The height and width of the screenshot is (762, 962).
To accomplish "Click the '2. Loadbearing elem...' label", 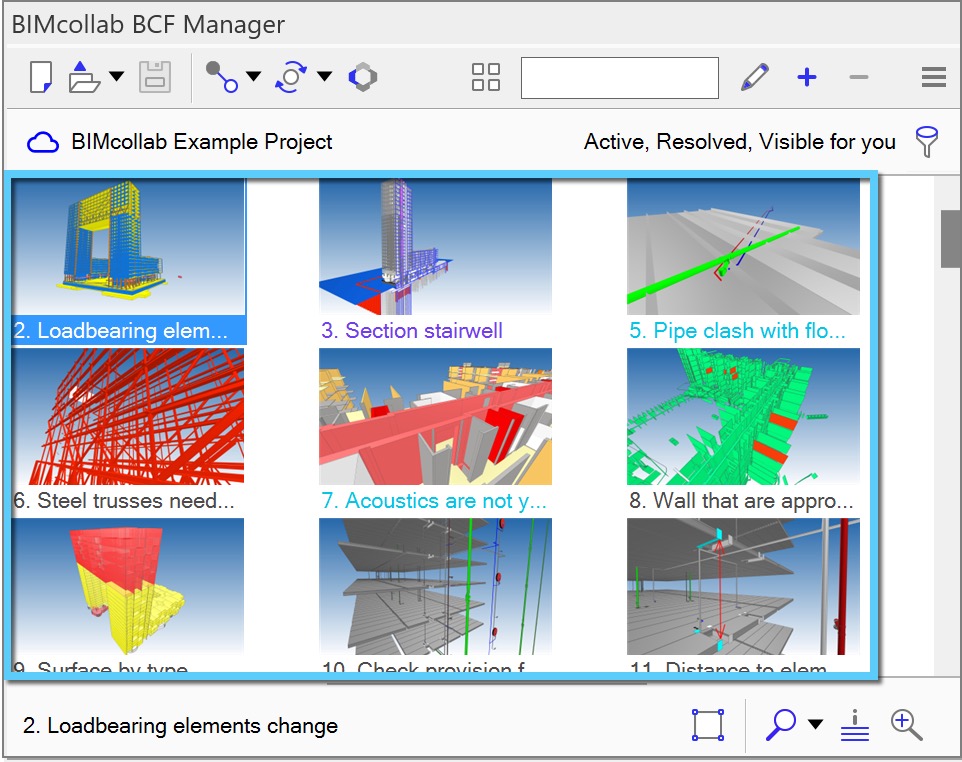I will click(121, 331).
